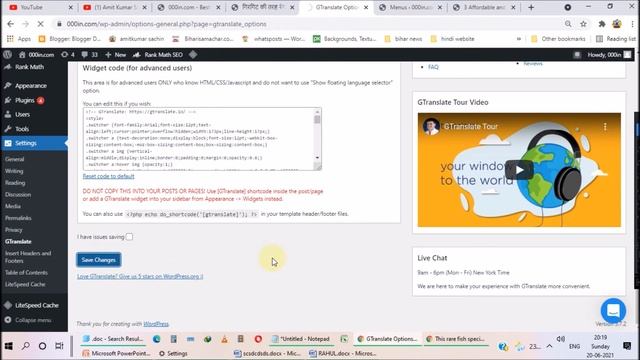640x360 pixels.
Task: Open the Plugins menu
Action: pos(24,100)
